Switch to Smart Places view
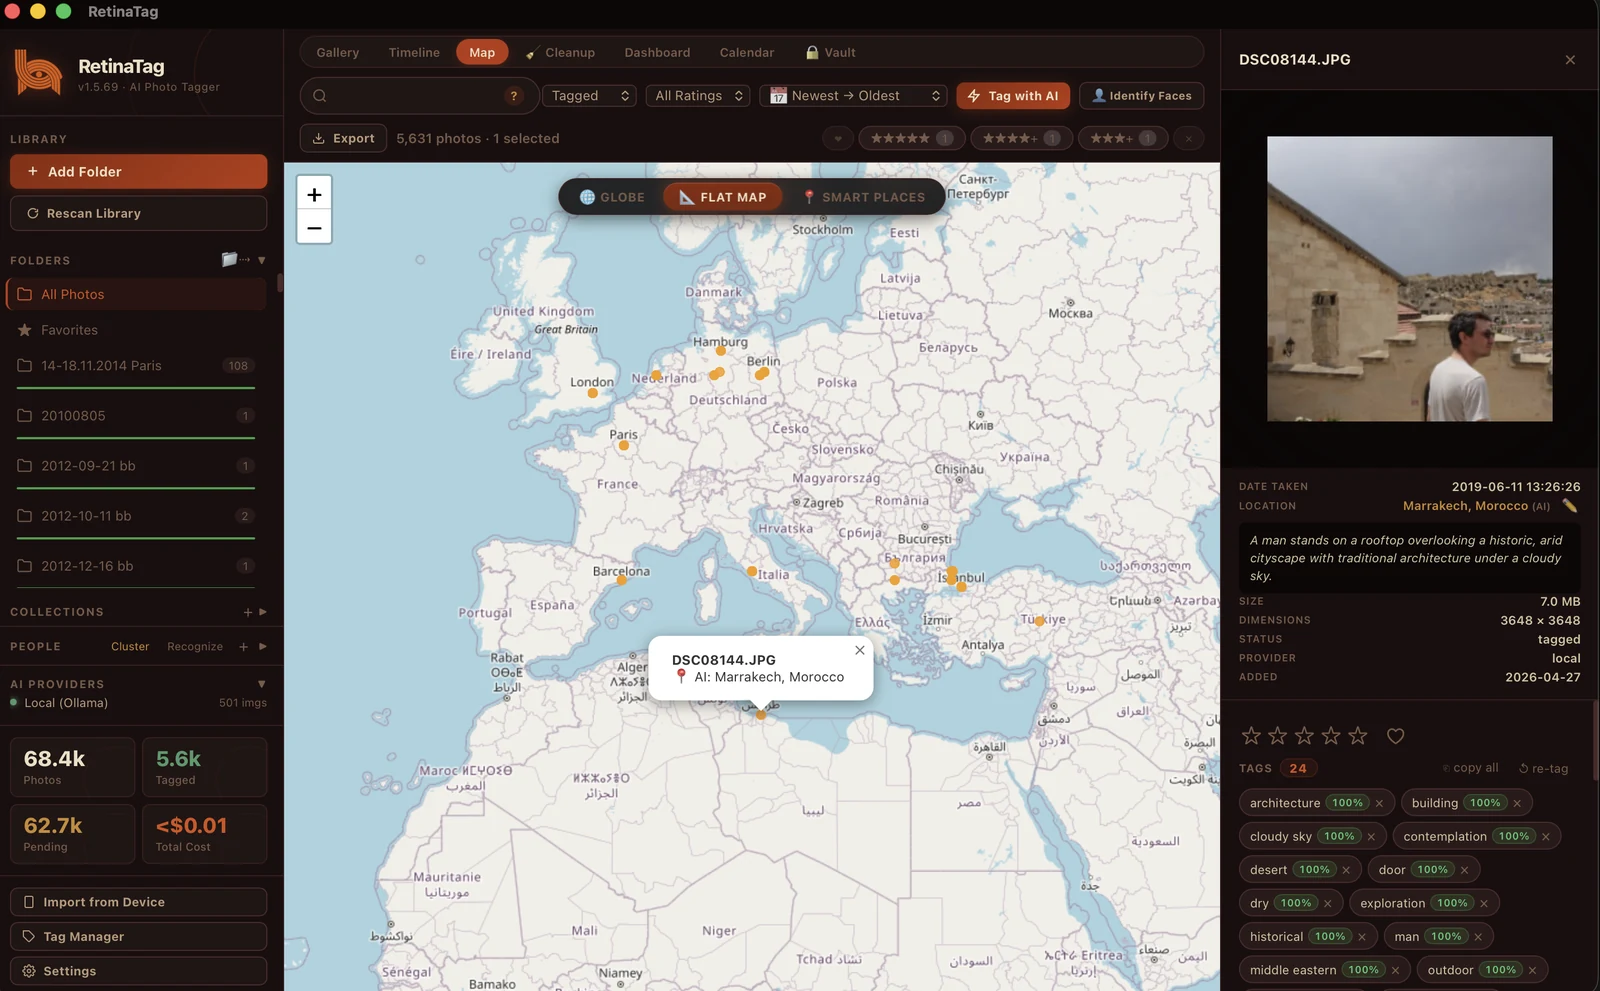1600x991 pixels. (864, 197)
